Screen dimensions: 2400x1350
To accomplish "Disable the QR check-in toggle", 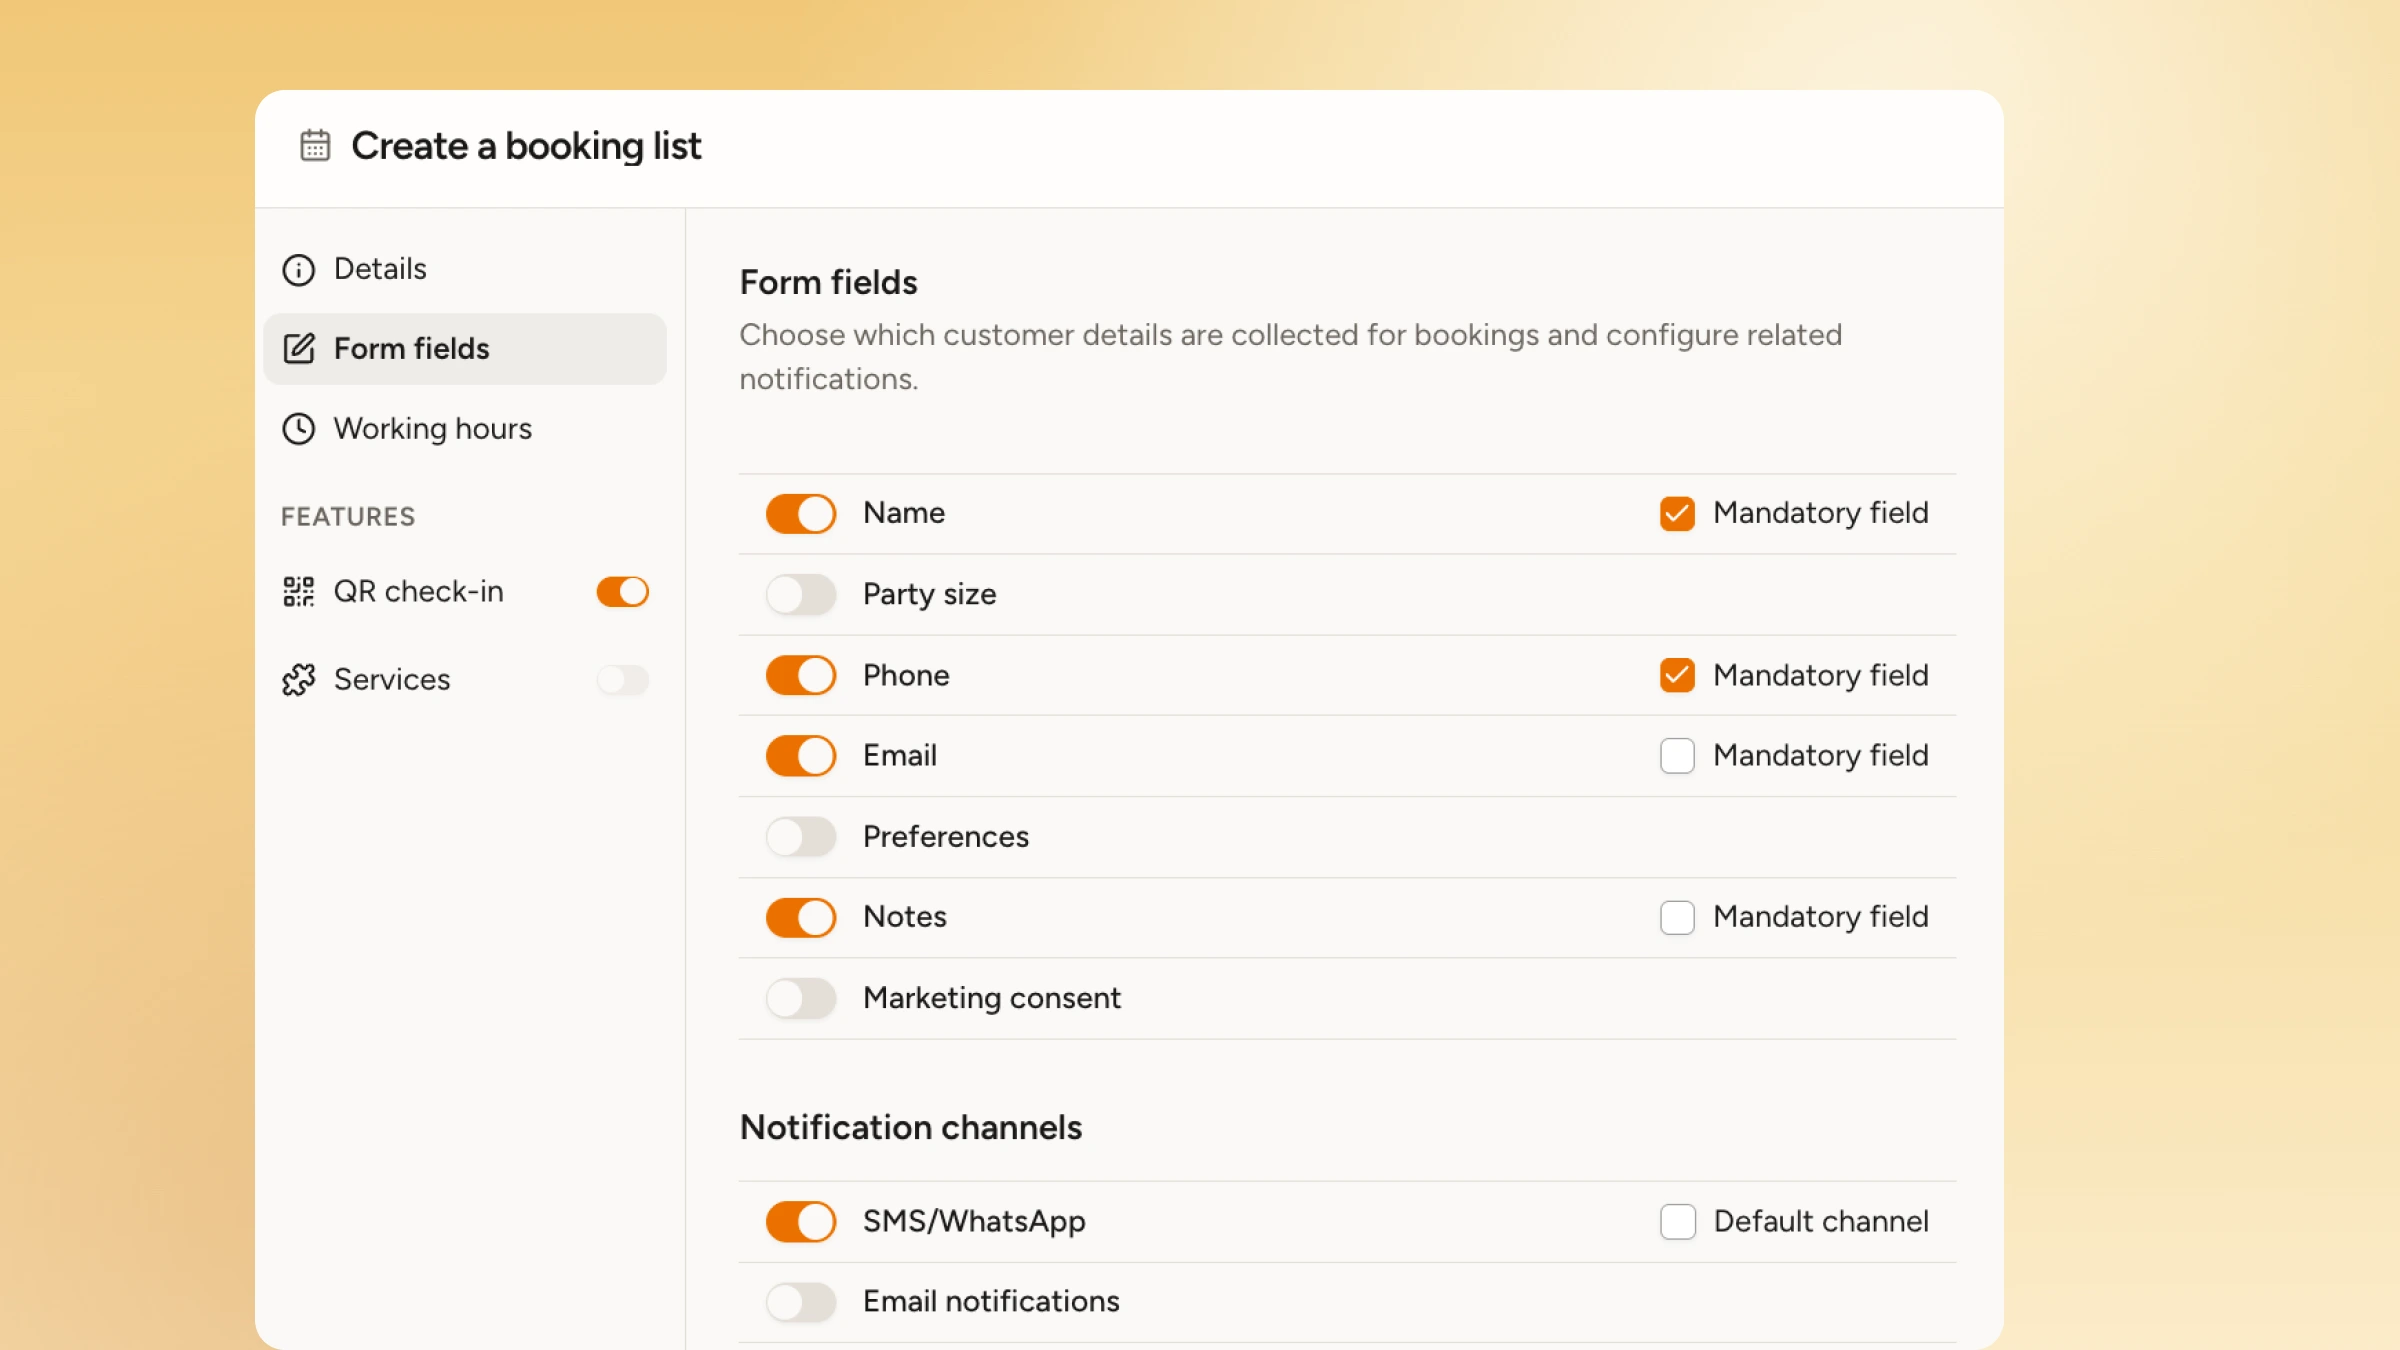I will click(x=622, y=591).
